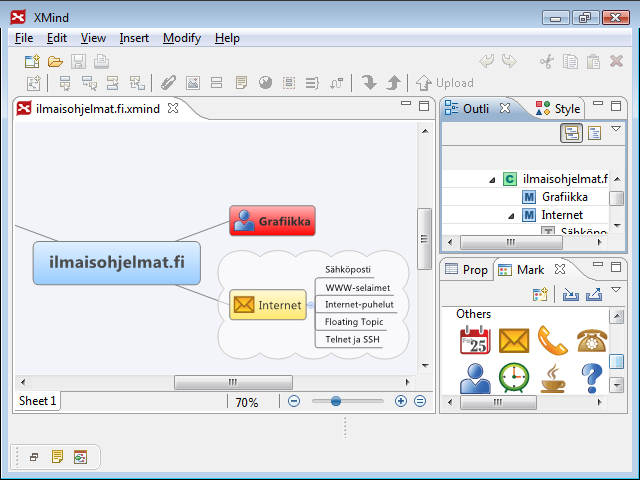Click Import markers icon

coord(571,294)
